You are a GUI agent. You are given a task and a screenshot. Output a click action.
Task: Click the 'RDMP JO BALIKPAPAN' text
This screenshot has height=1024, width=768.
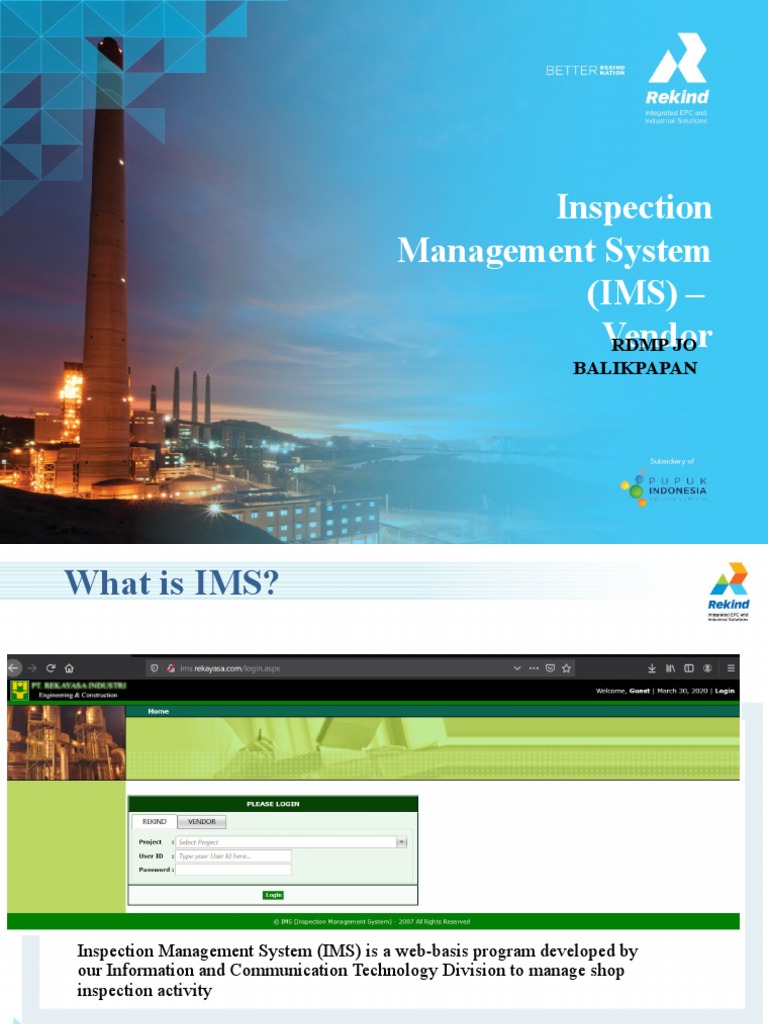coord(635,357)
